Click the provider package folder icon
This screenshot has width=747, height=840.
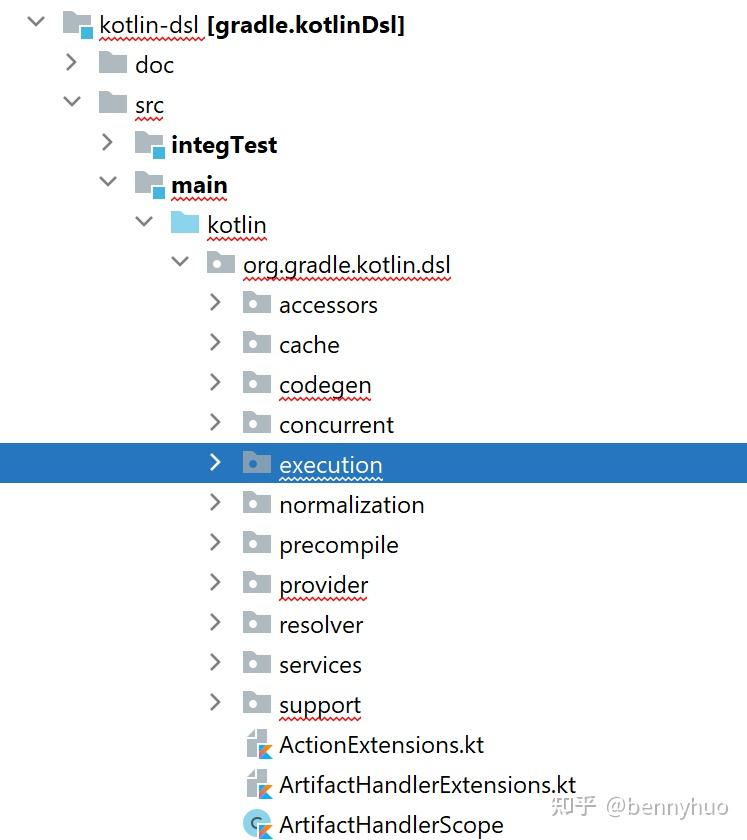258,583
